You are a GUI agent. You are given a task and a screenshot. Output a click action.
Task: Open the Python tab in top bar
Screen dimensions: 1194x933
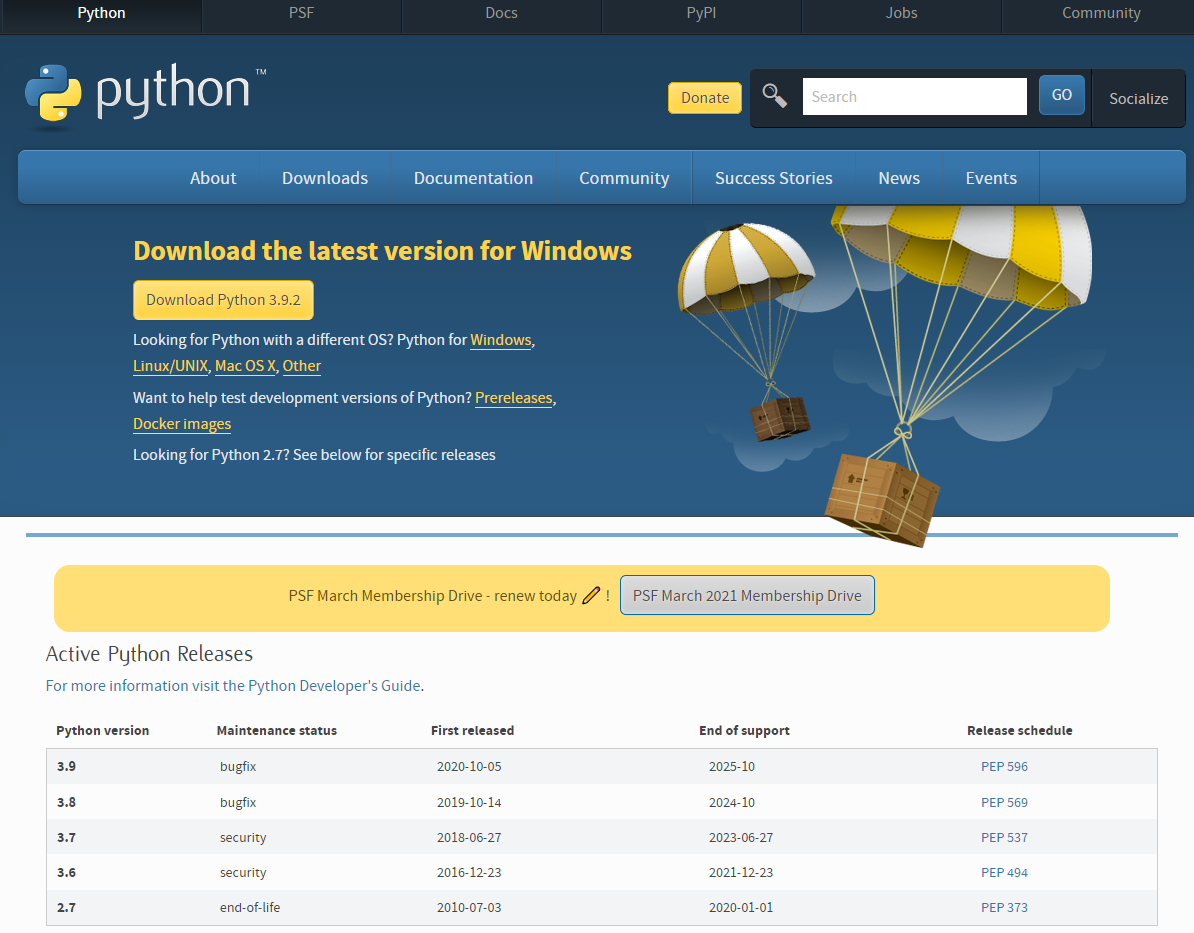point(101,13)
